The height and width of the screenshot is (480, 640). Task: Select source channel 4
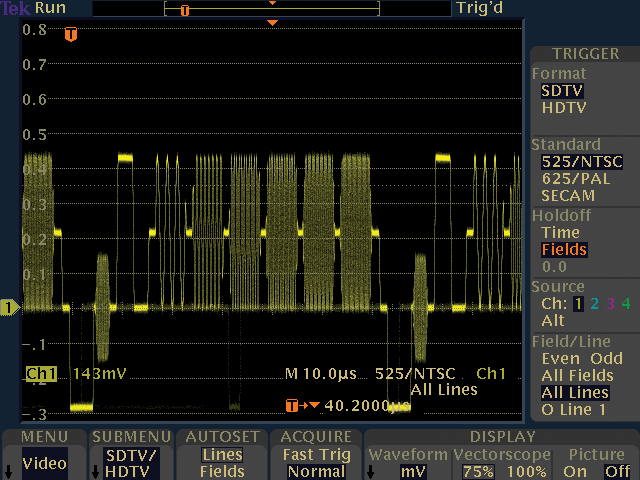click(625, 304)
